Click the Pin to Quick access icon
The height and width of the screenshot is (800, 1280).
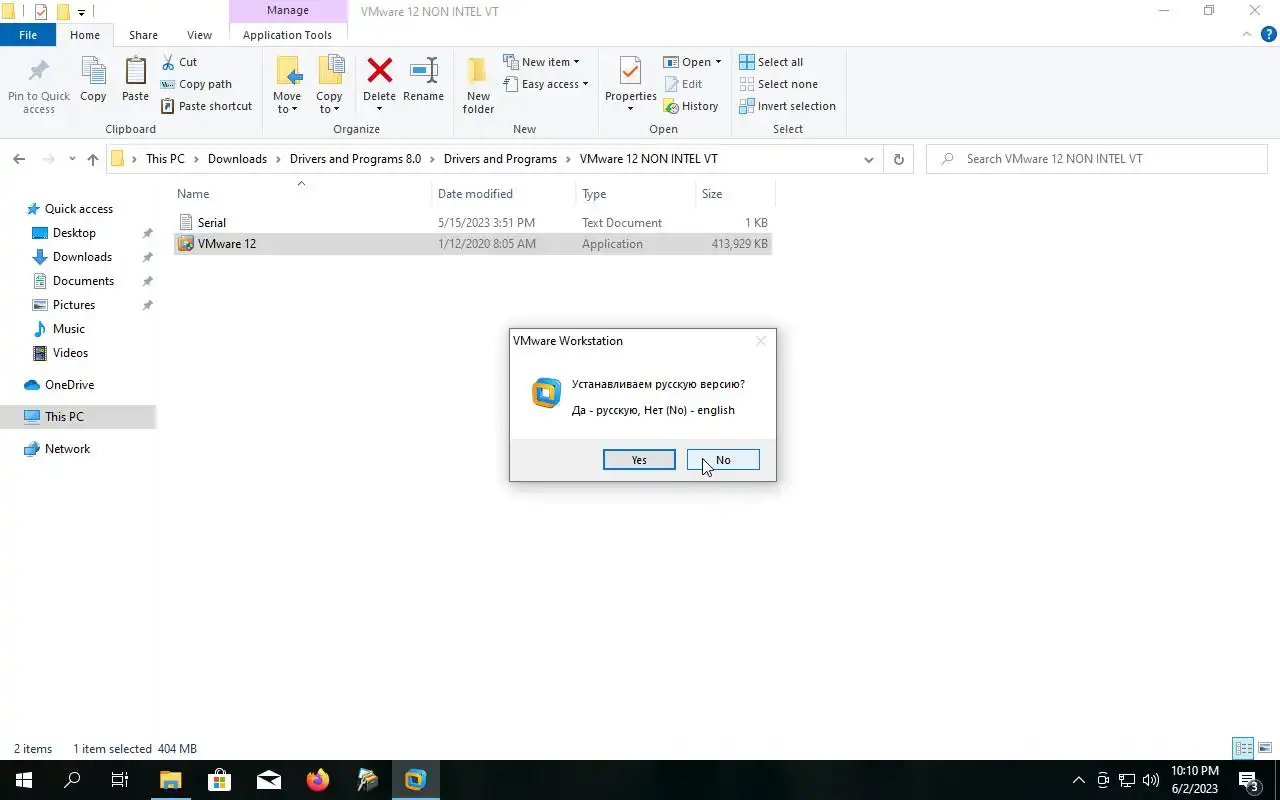click(x=39, y=85)
